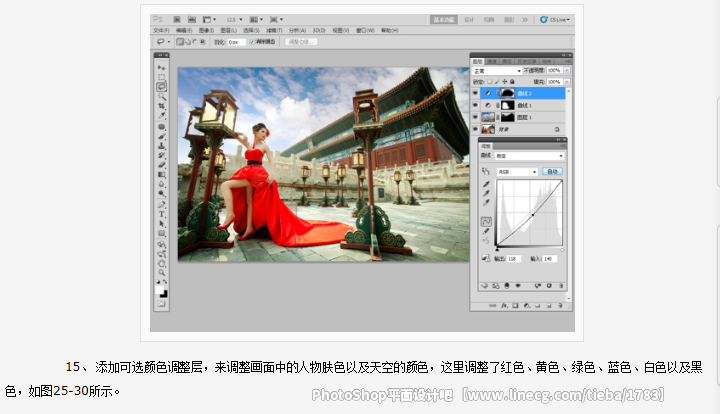Viewport: 720px width, 414px height.
Task: Open the 文件(F) menu
Action: point(161,30)
